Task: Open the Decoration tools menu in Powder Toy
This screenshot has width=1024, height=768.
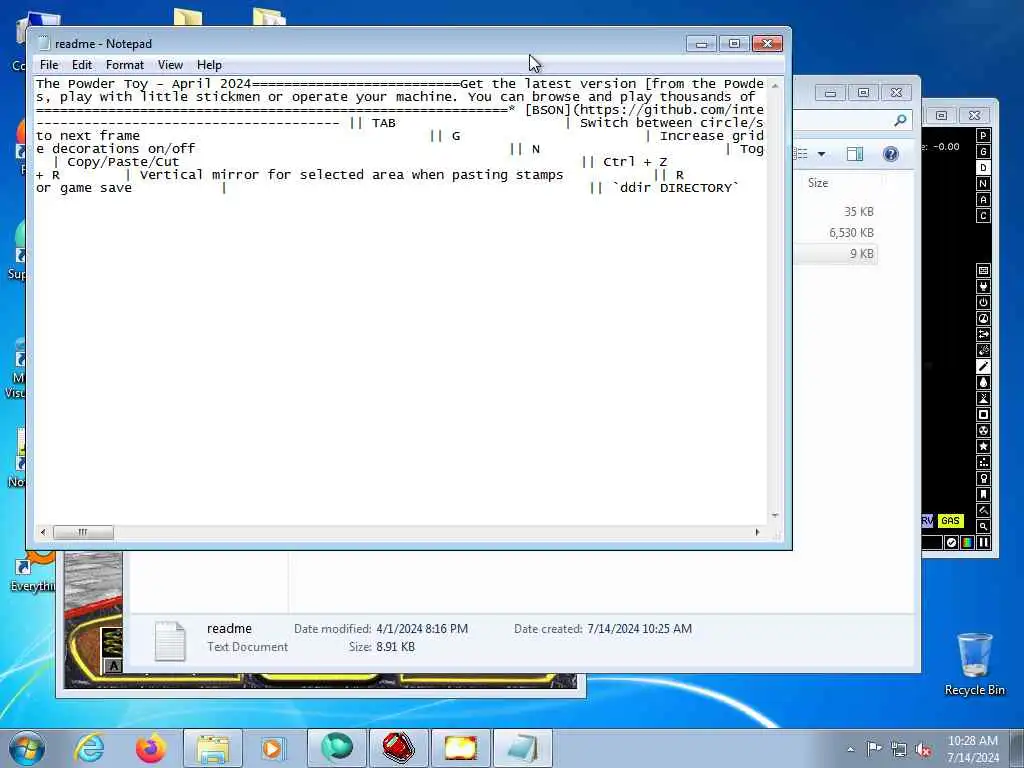Action: tap(983, 511)
